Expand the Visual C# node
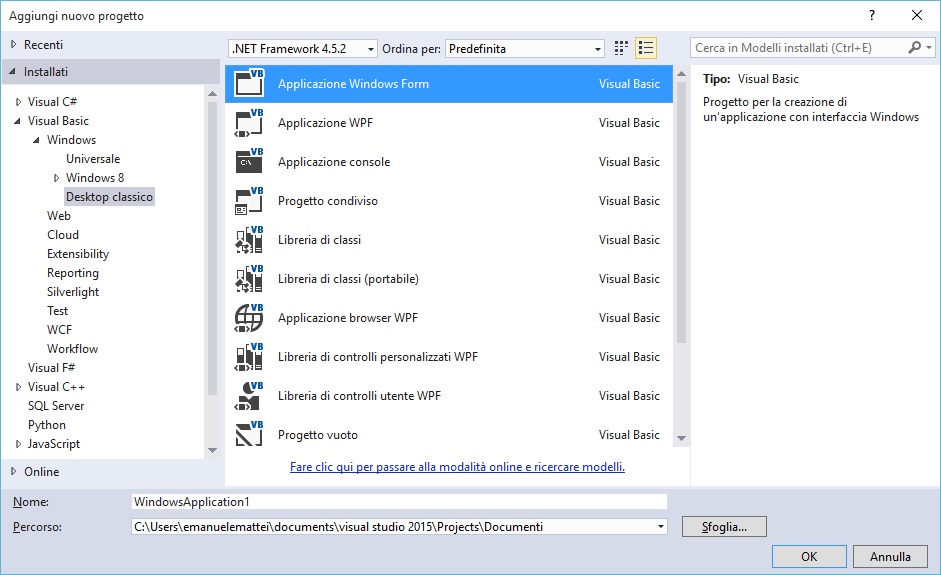The height and width of the screenshot is (575, 941). [x=19, y=102]
